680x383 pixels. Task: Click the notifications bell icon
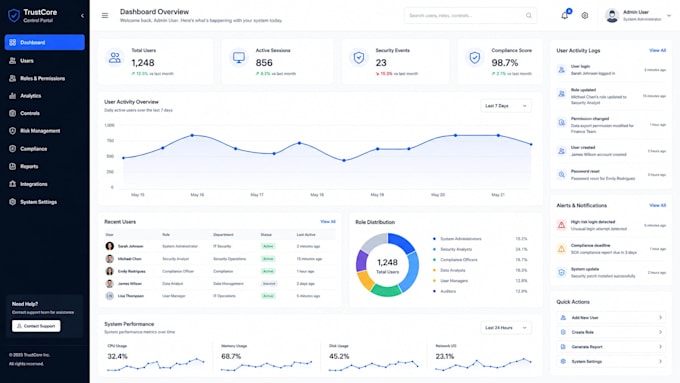[x=564, y=16]
